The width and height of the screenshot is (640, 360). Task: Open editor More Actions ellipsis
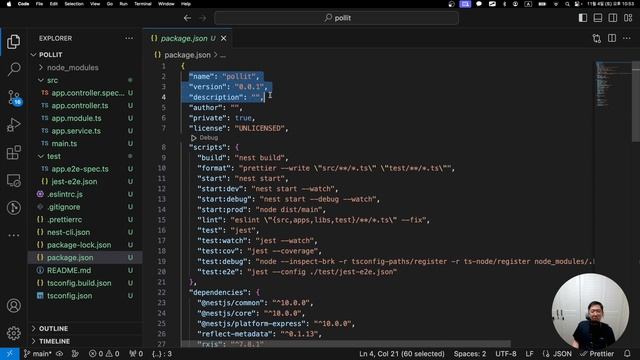(627, 38)
